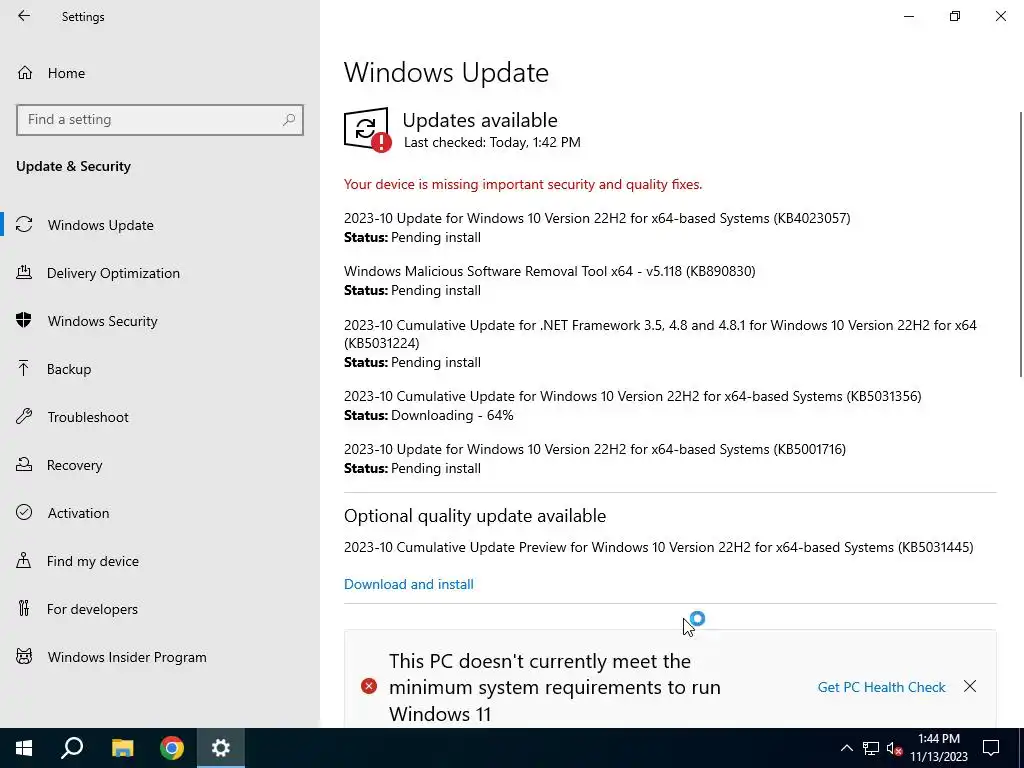Click the KB5031445 Cumulative Update Preview text
Screen dimensions: 1024x768
pyautogui.click(x=658, y=547)
